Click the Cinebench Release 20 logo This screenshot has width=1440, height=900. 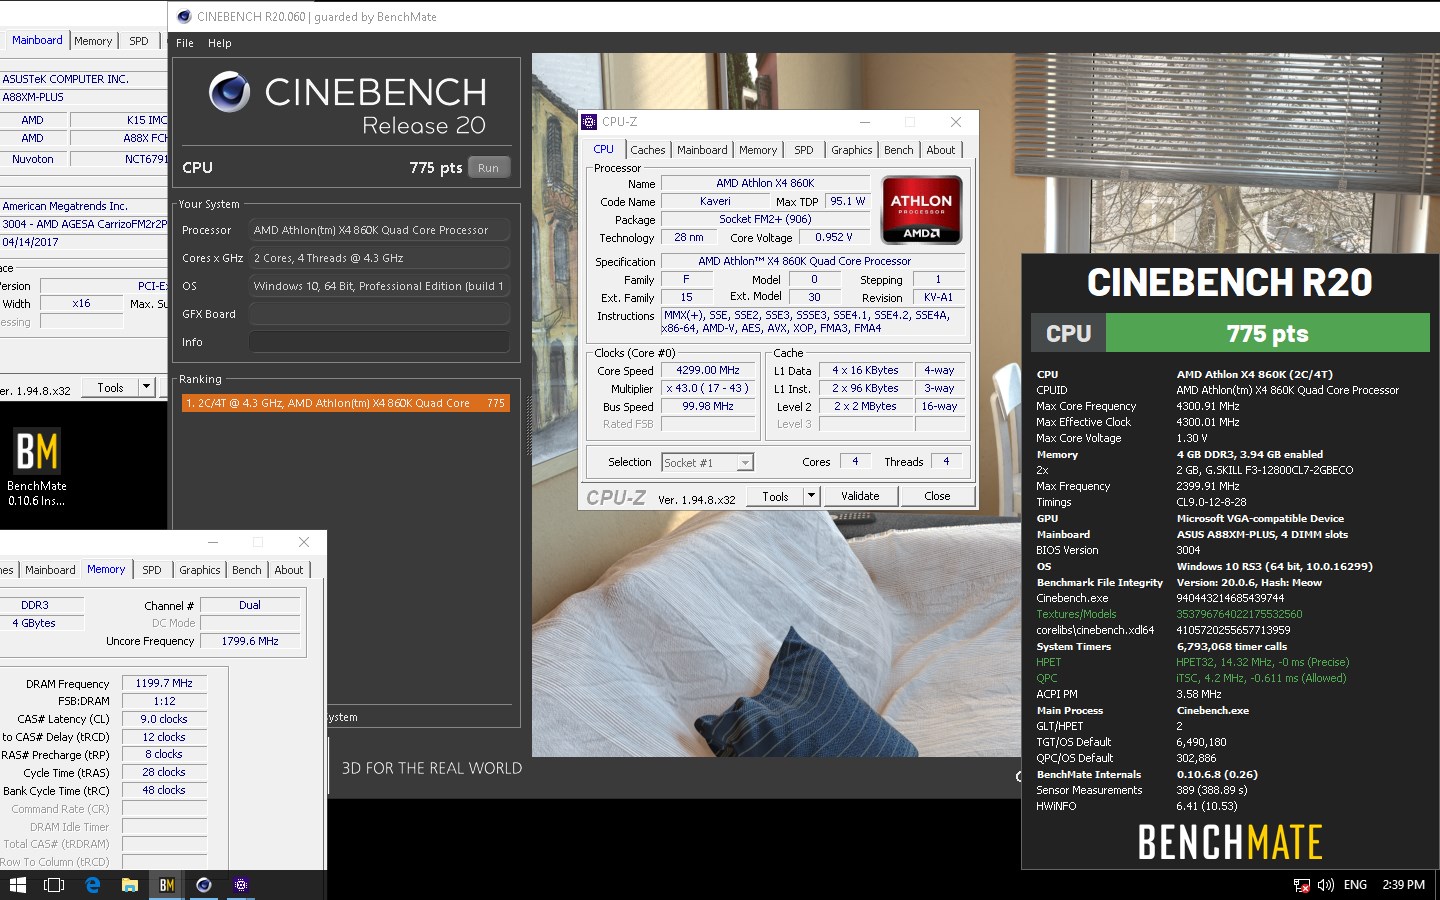(347, 104)
